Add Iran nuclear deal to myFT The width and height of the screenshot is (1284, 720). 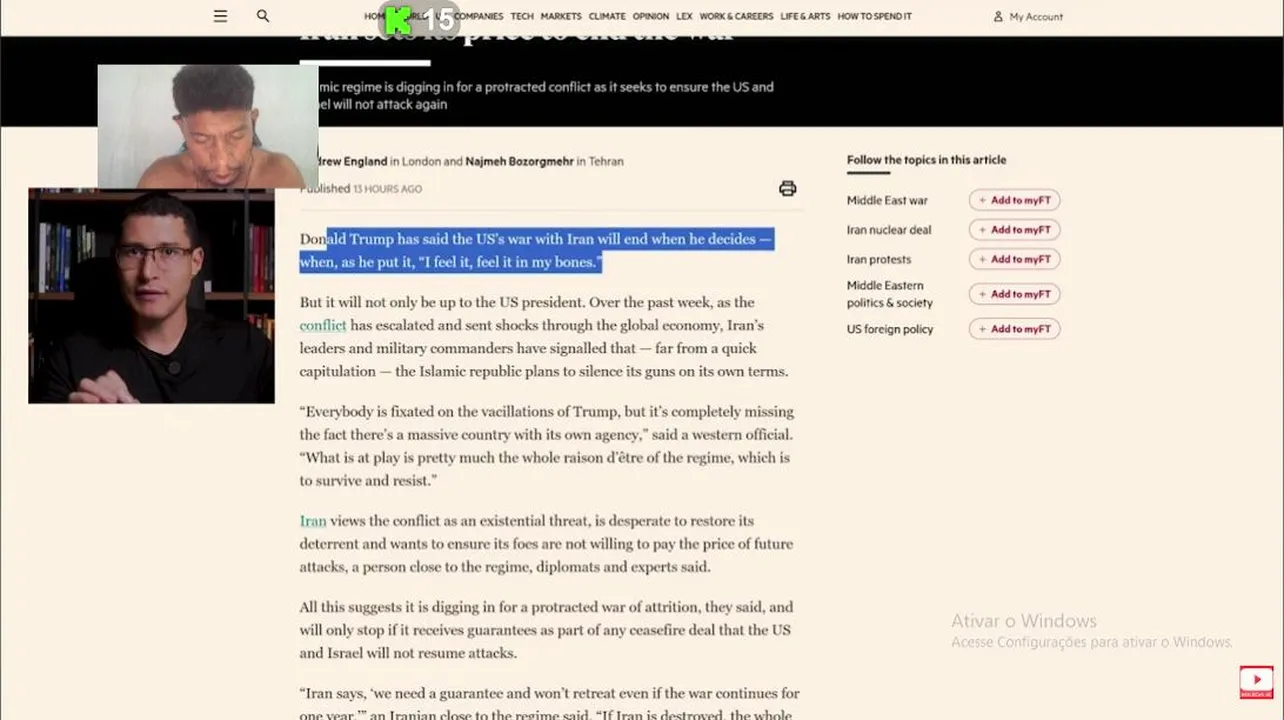[1014, 229]
